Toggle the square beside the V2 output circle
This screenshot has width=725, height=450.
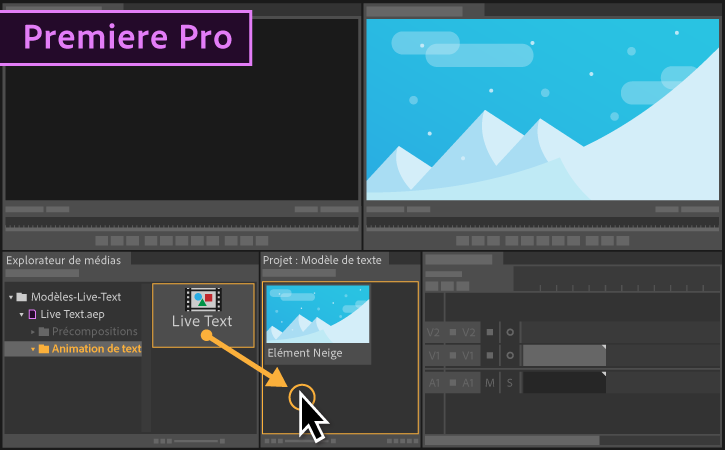click(490, 332)
